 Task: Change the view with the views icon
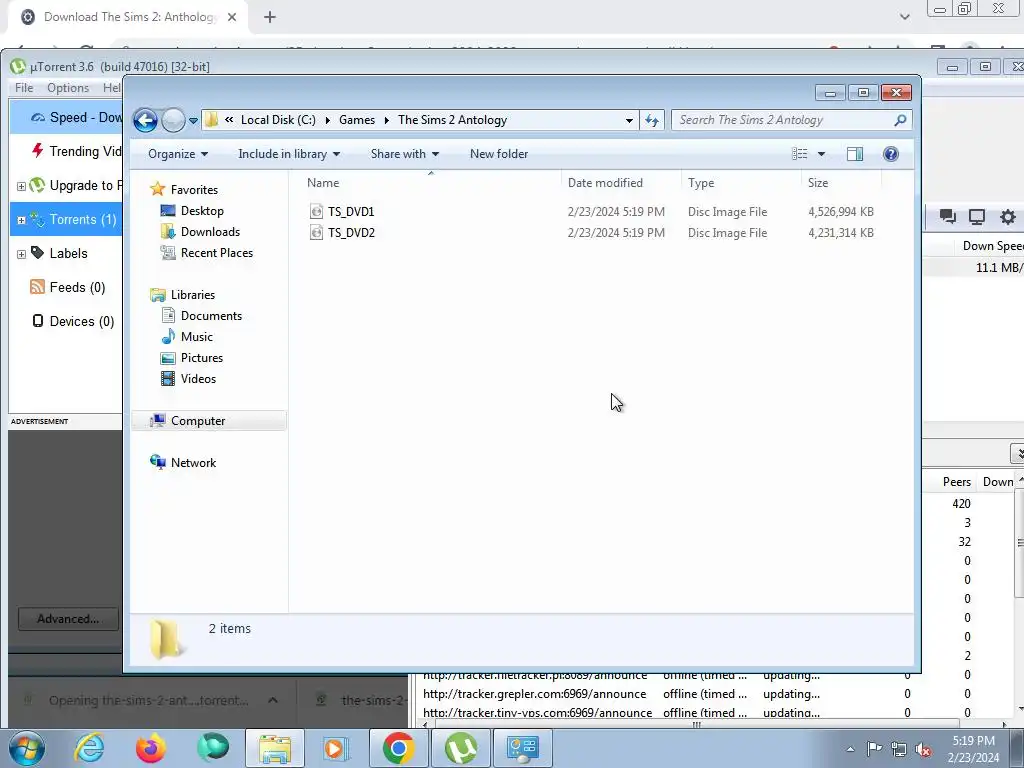799,154
